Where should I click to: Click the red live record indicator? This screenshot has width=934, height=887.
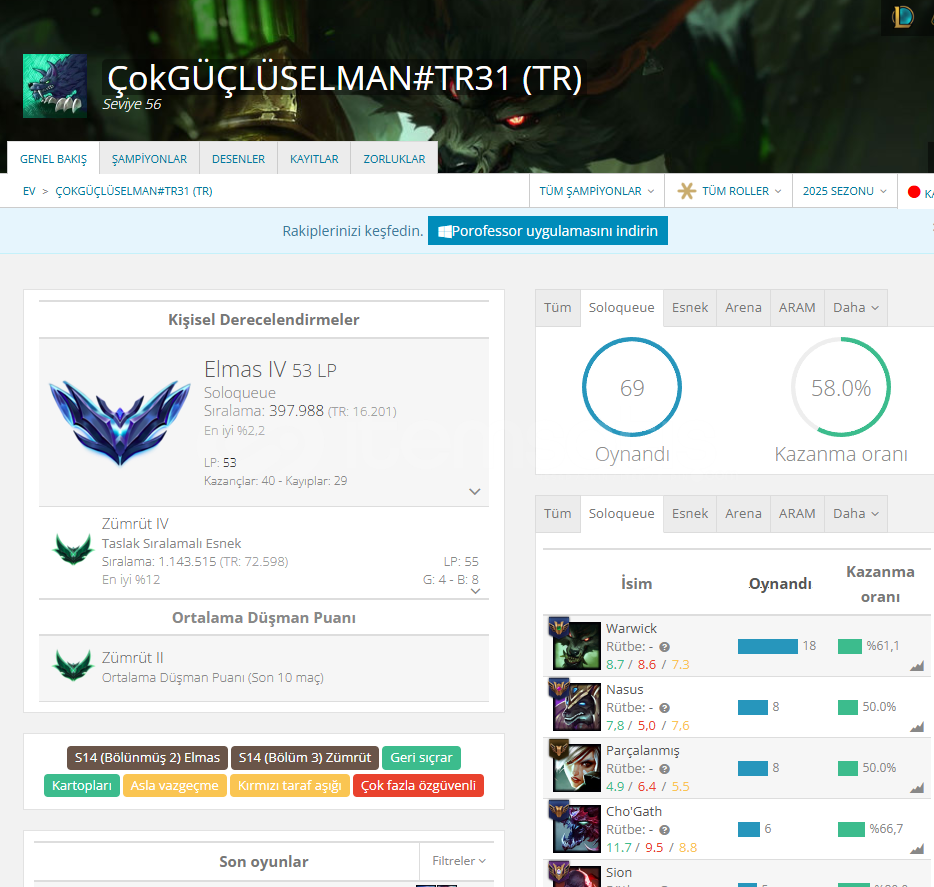point(914,192)
